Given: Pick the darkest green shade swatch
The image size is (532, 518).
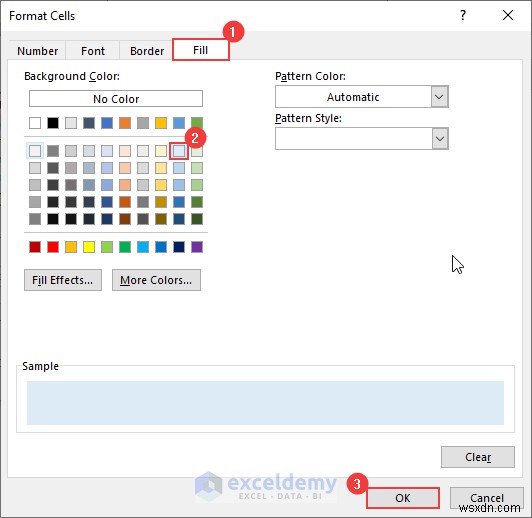Looking at the screenshot, I should click(197, 219).
